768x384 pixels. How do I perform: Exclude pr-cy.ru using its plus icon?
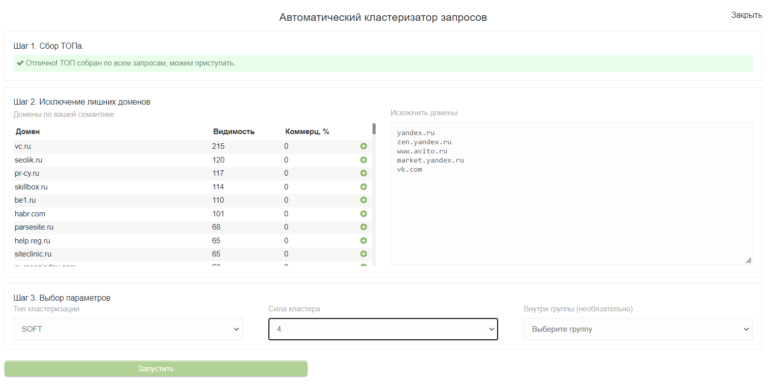pos(363,173)
